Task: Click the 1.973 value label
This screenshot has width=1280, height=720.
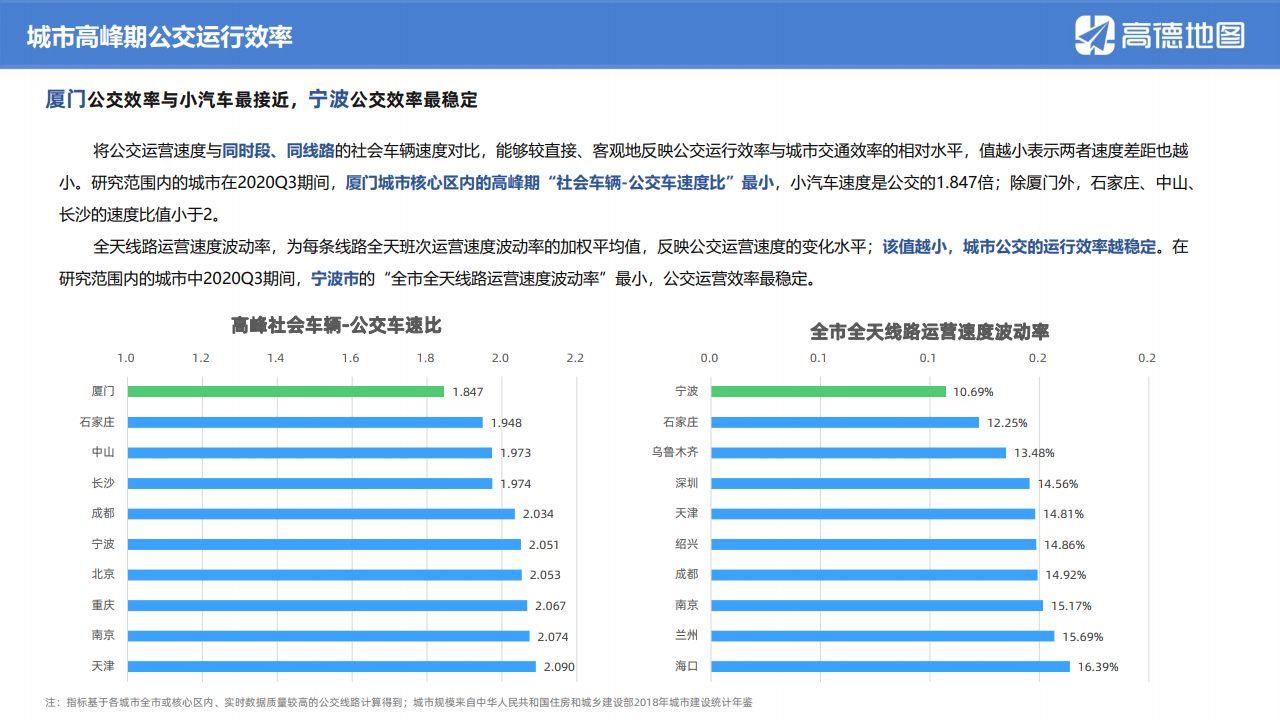Action: pos(515,453)
